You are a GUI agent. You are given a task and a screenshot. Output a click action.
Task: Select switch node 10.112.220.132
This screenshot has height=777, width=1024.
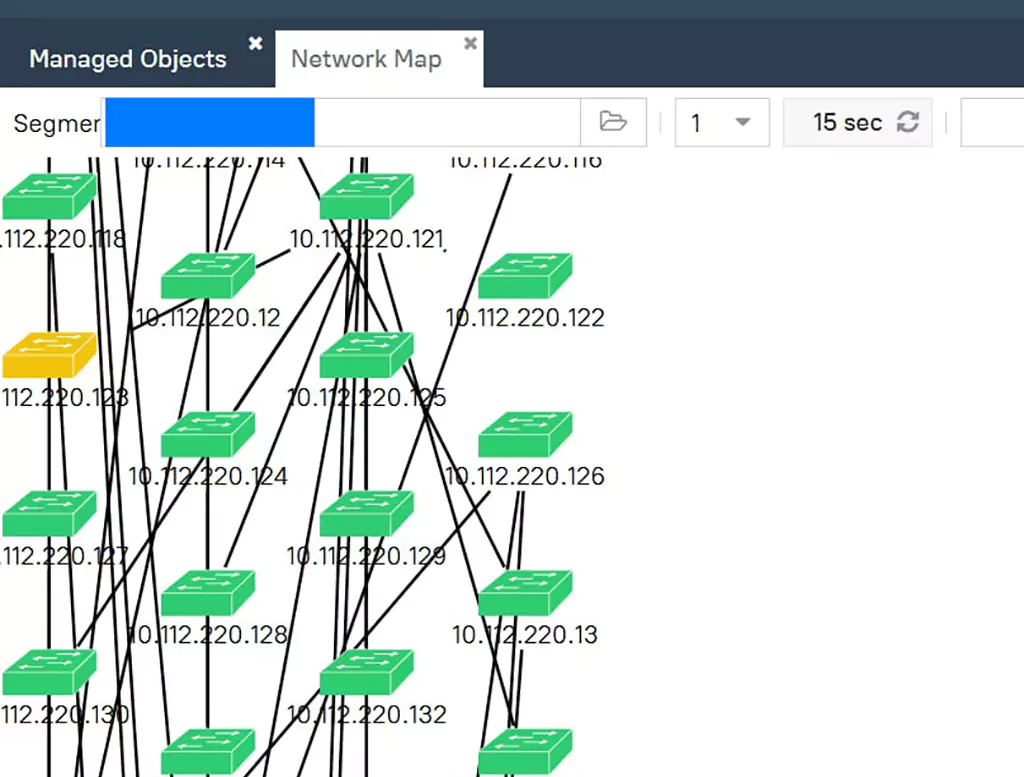pyautogui.click(x=366, y=672)
